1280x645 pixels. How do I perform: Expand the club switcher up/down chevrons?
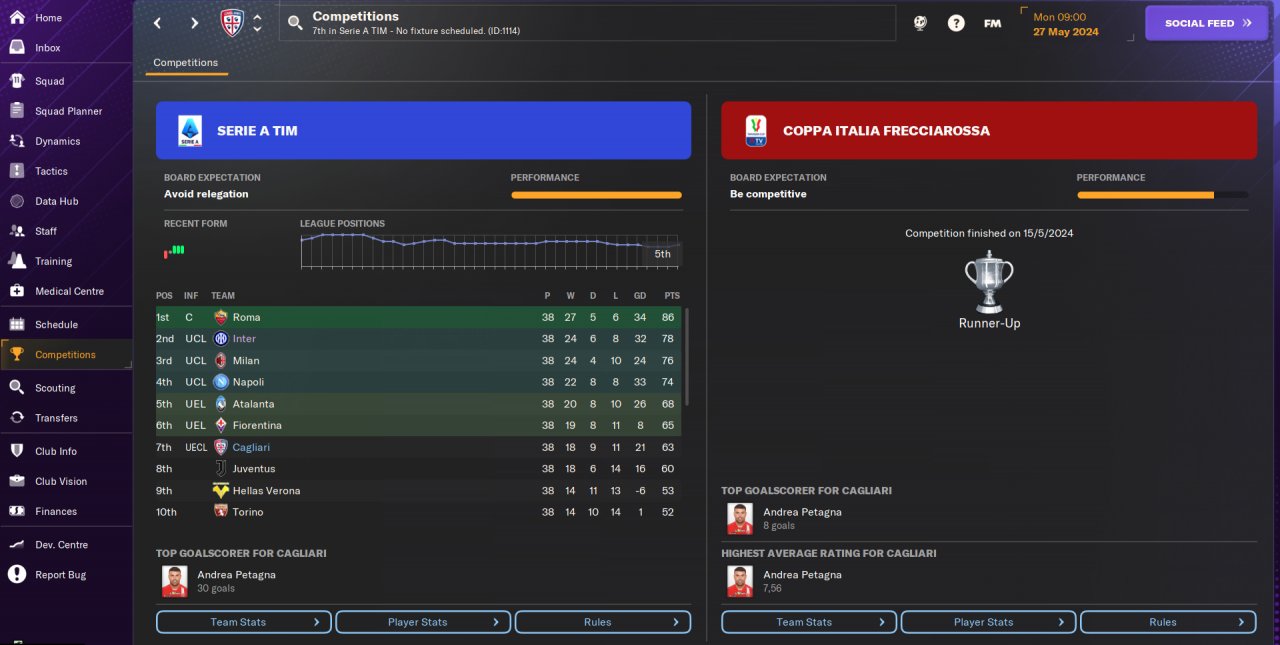click(x=257, y=23)
